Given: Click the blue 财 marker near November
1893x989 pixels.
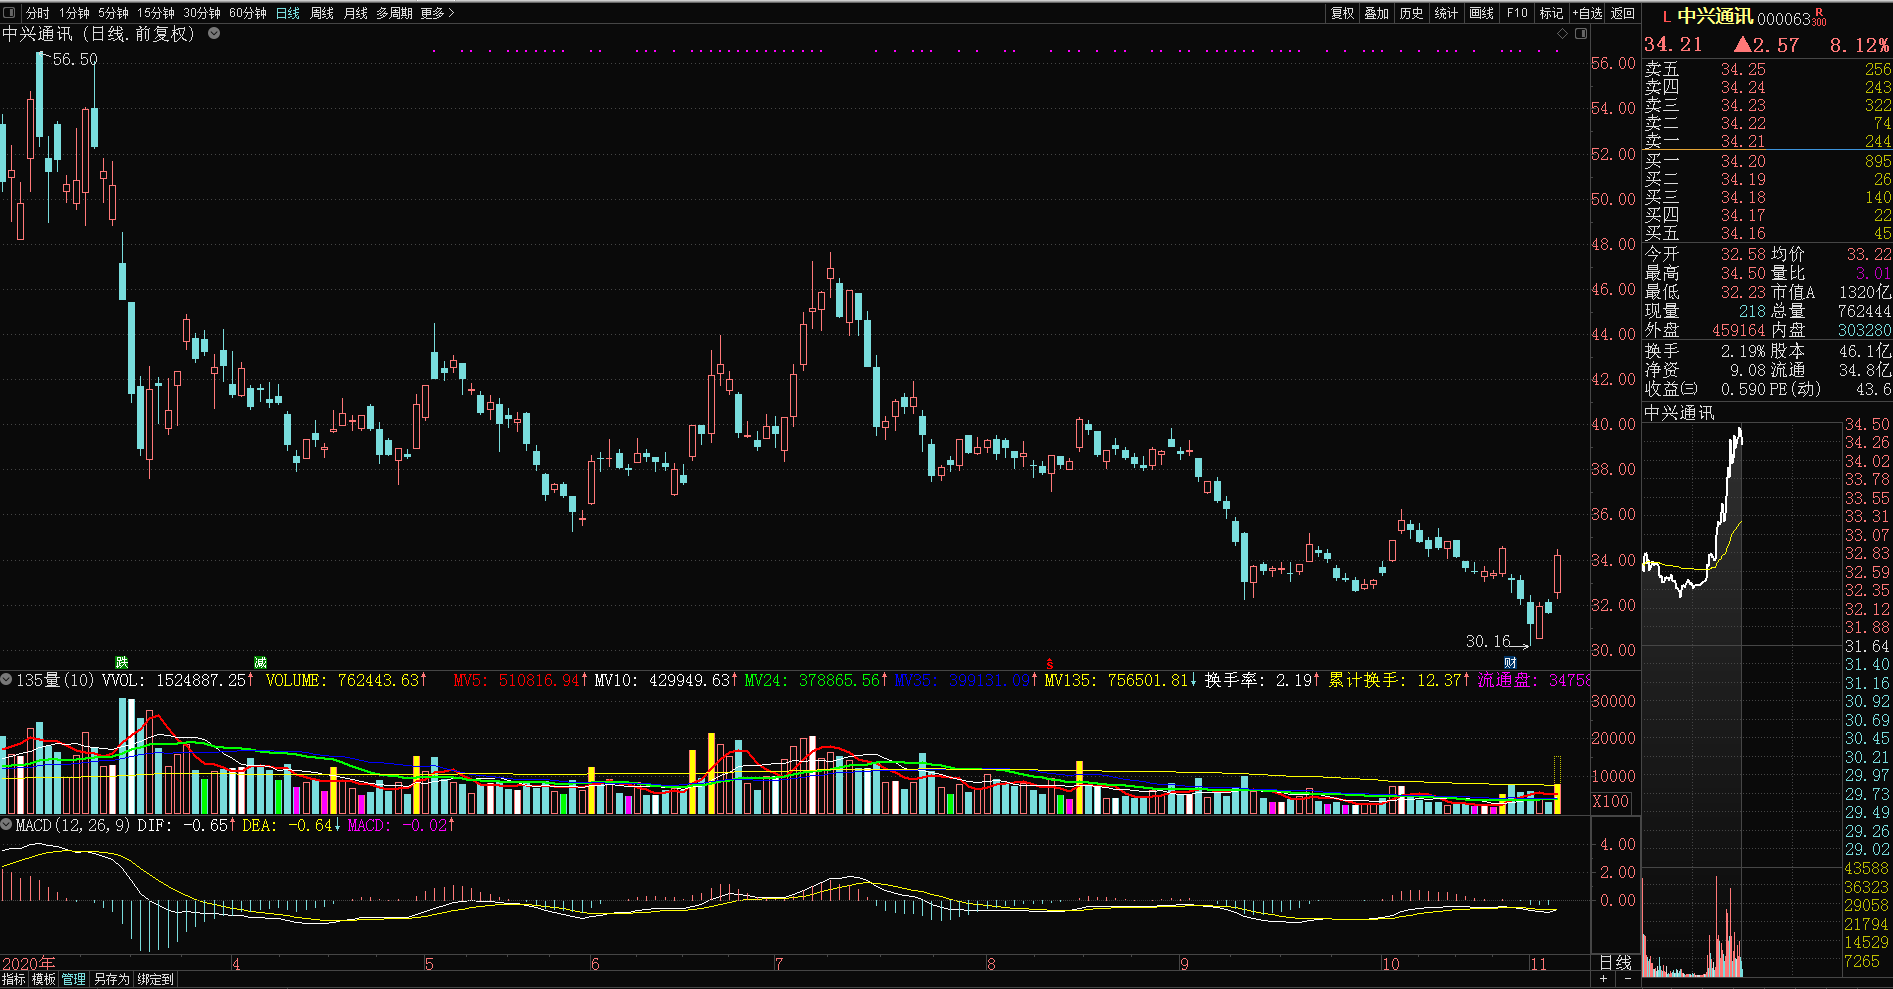Looking at the screenshot, I should tap(1510, 662).
